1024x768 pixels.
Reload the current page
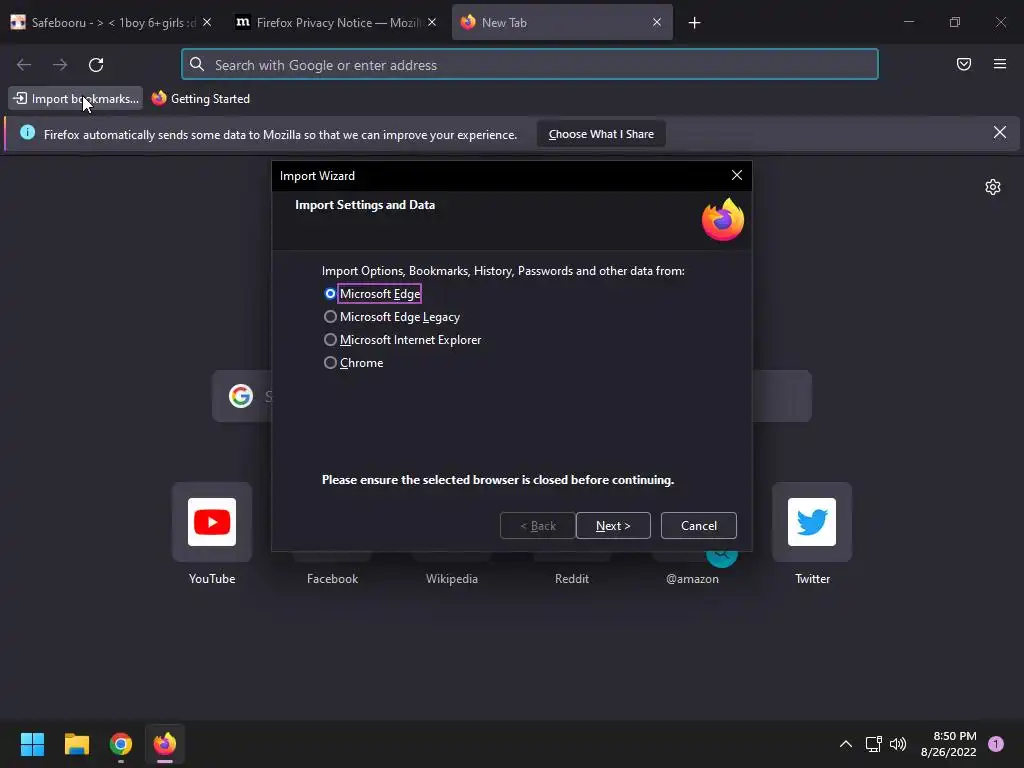point(96,65)
